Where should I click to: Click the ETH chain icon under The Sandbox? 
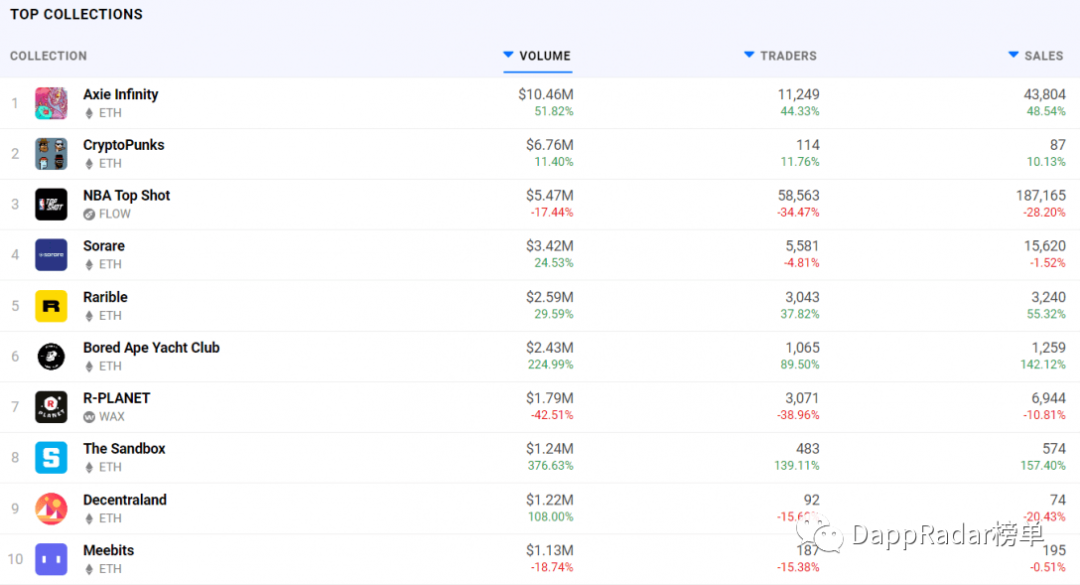(89, 467)
